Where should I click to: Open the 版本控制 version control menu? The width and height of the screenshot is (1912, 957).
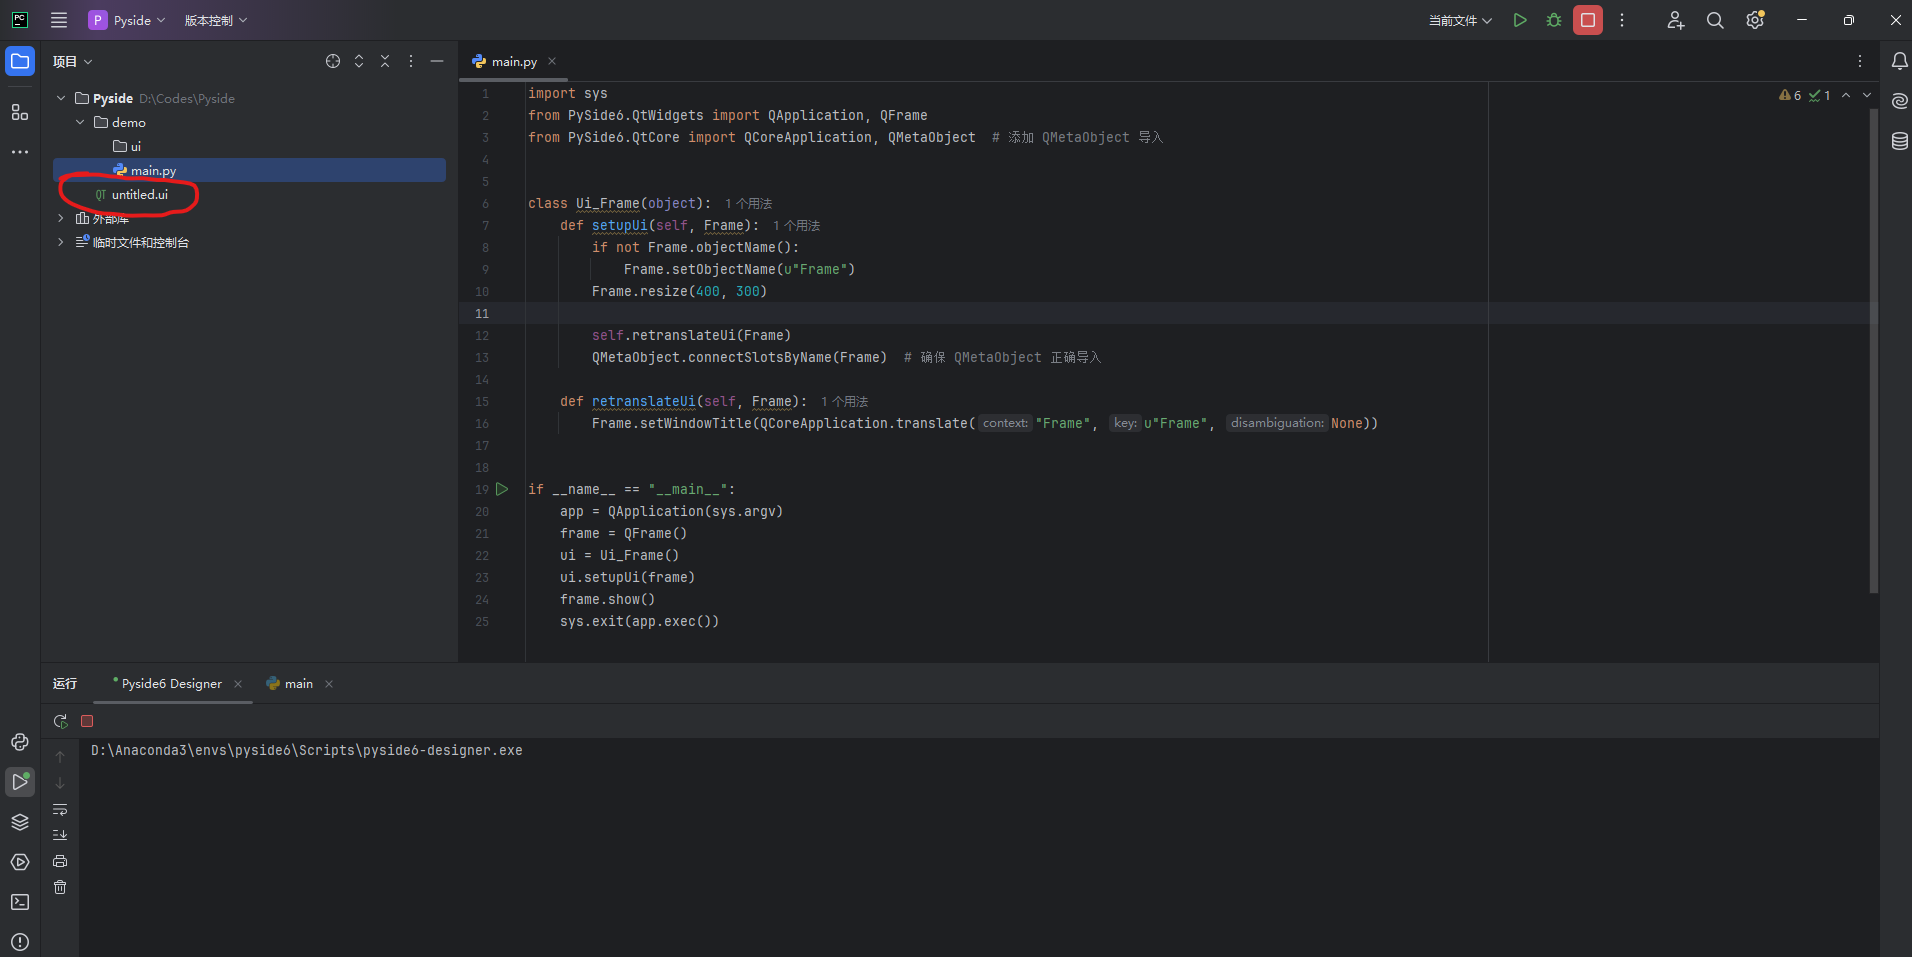pos(215,20)
